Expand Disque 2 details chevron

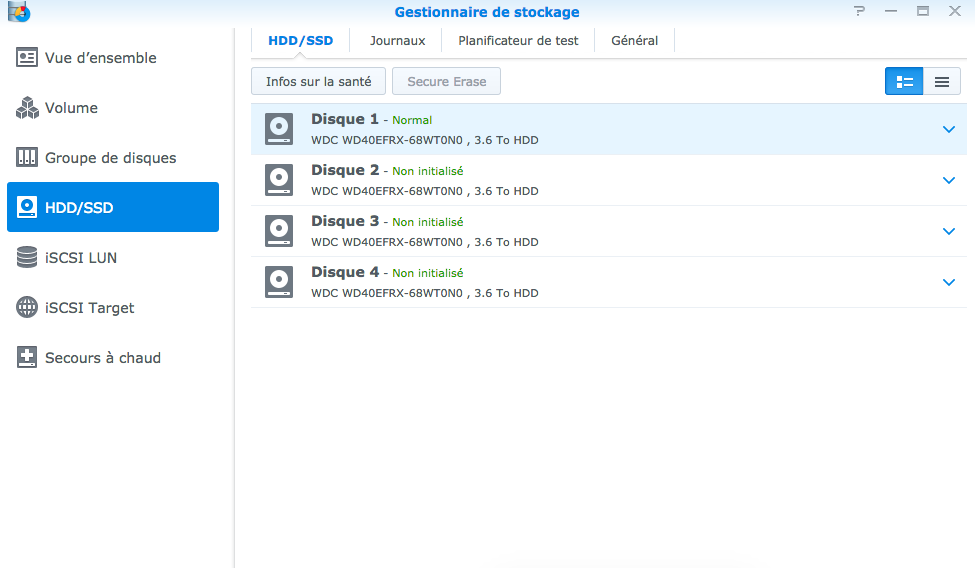(949, 180)
